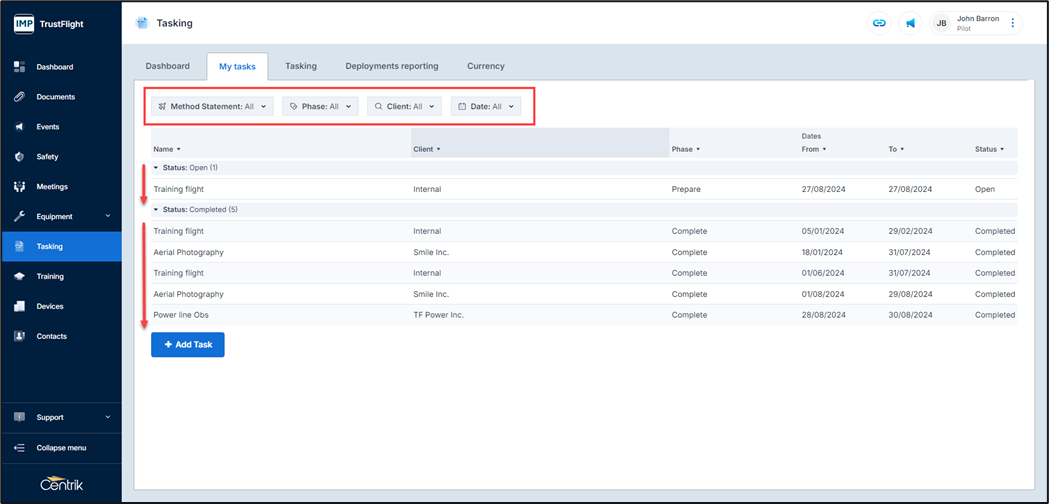This screenshot has height=504, width=1049.
Task: Click the Training graduation cap icon
Action: (x=19, y=276)
